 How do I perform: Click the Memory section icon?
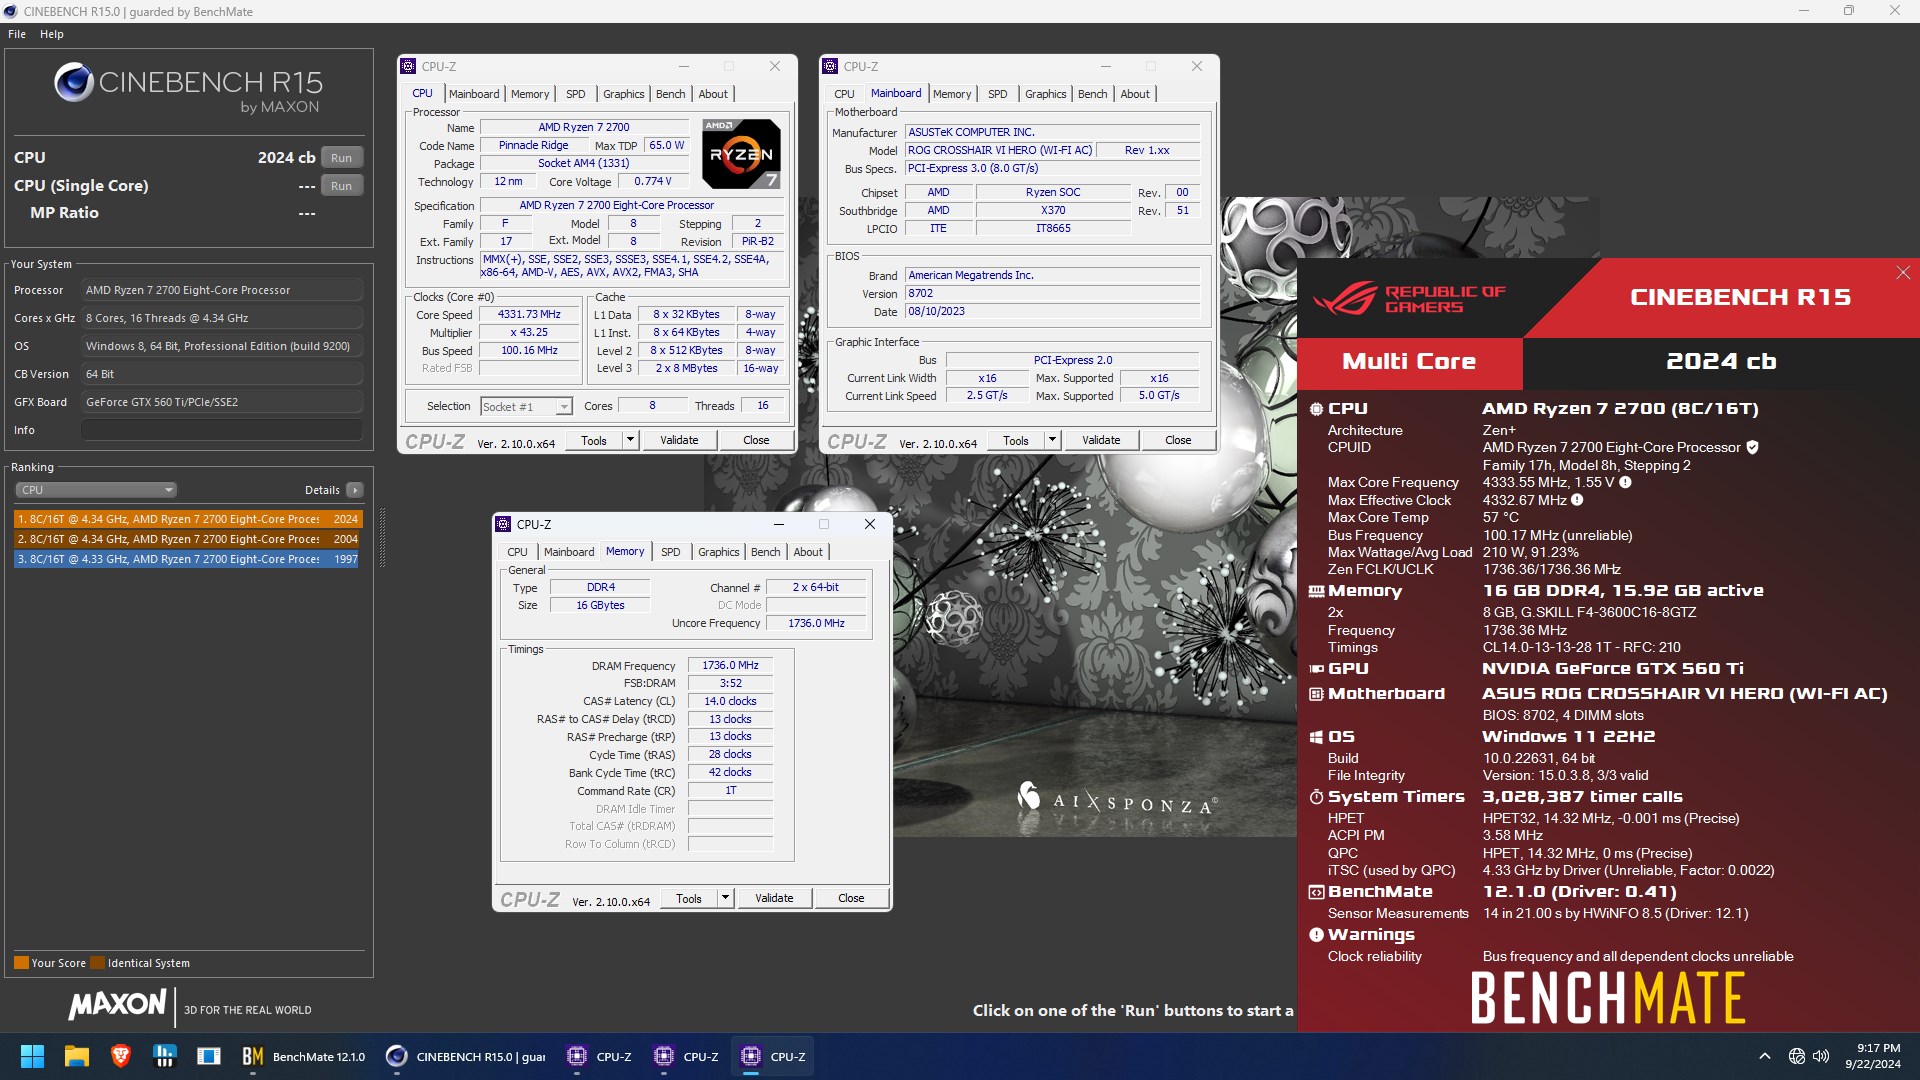(x=1316, y=591)
